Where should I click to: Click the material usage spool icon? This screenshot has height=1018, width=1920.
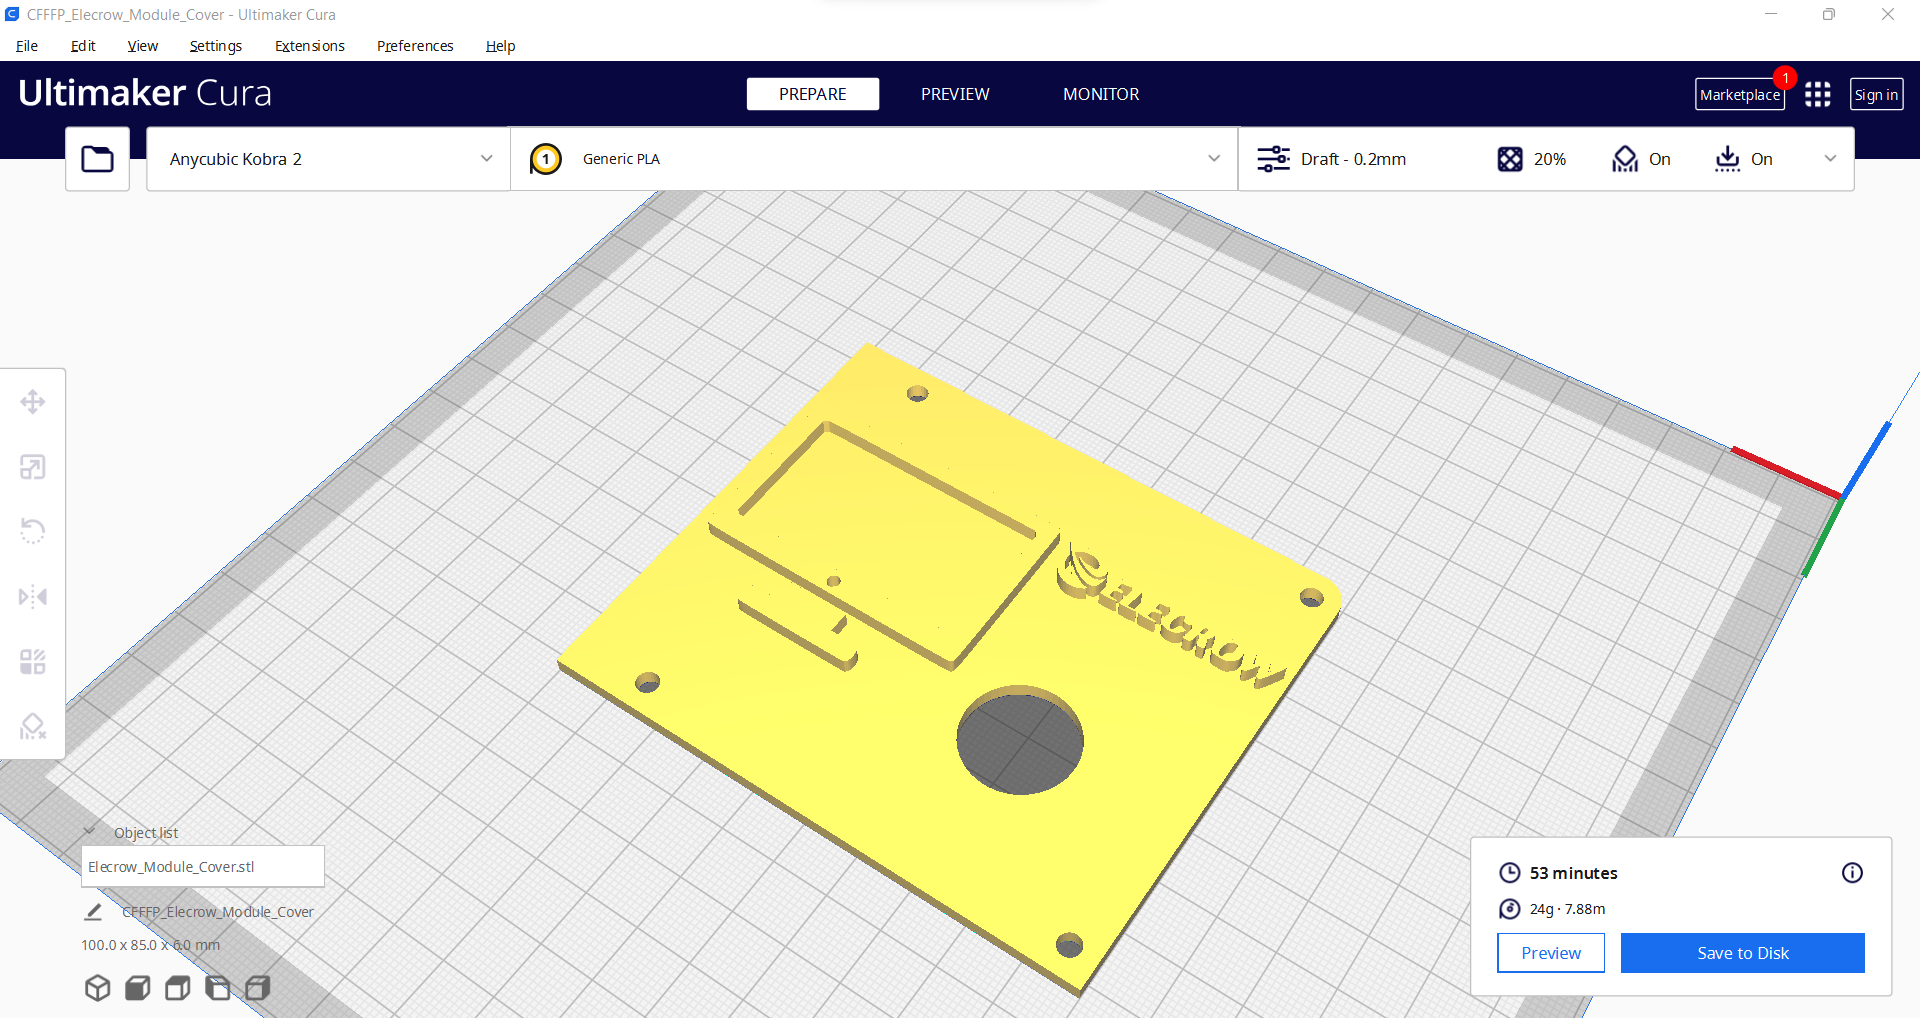tap(1510, 909)
